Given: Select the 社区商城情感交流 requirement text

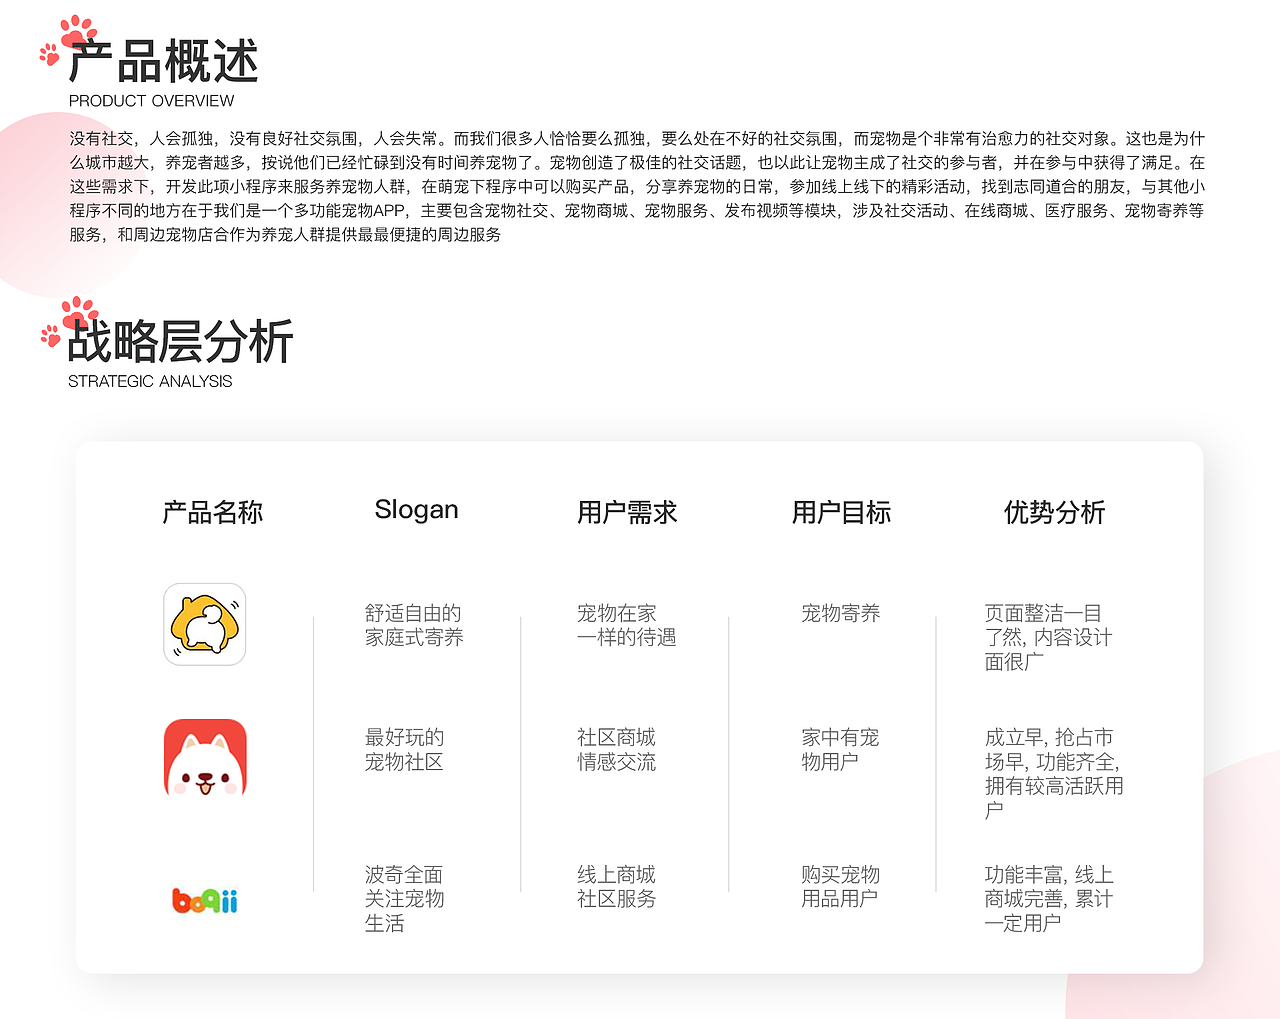Looking at the screenshot, I should (618, 749).
